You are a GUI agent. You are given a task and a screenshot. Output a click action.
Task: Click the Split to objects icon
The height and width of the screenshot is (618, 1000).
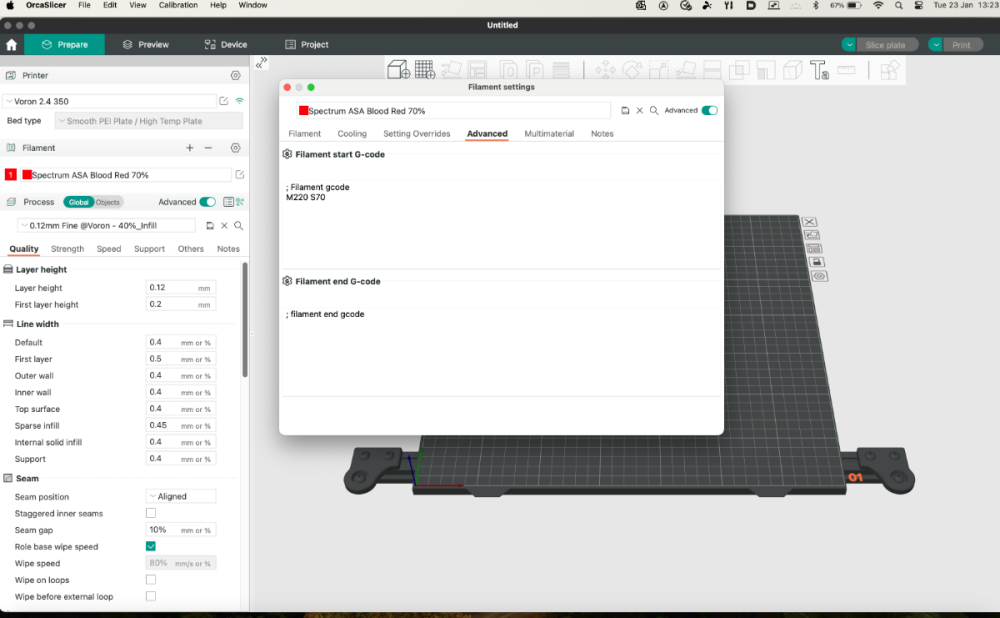[x=508, y=70]
